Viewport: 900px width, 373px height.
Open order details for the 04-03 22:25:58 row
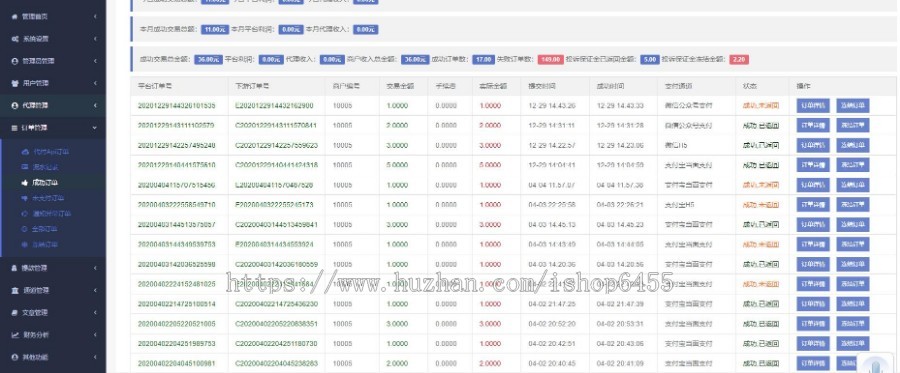pyautogui.click(x=813, y=204)
